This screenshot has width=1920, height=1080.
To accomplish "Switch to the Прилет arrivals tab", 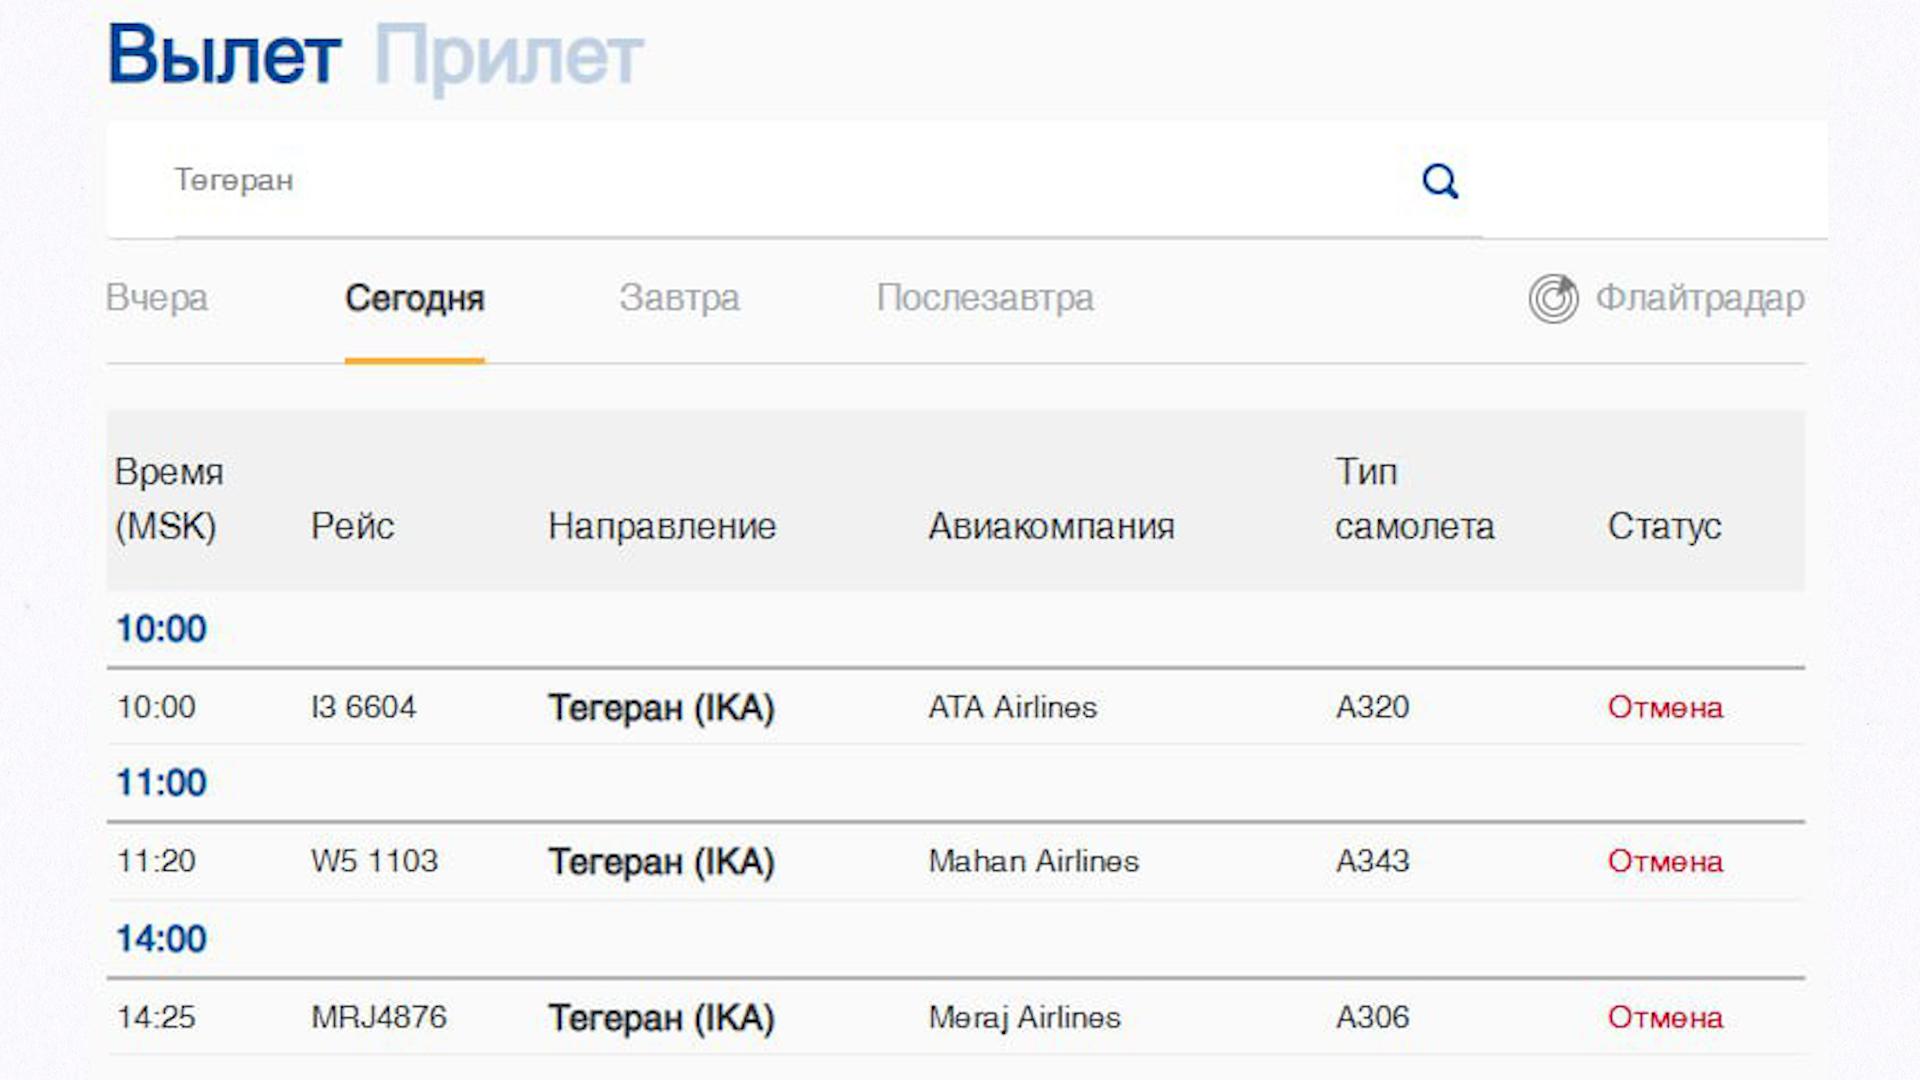I will [508, 56].
